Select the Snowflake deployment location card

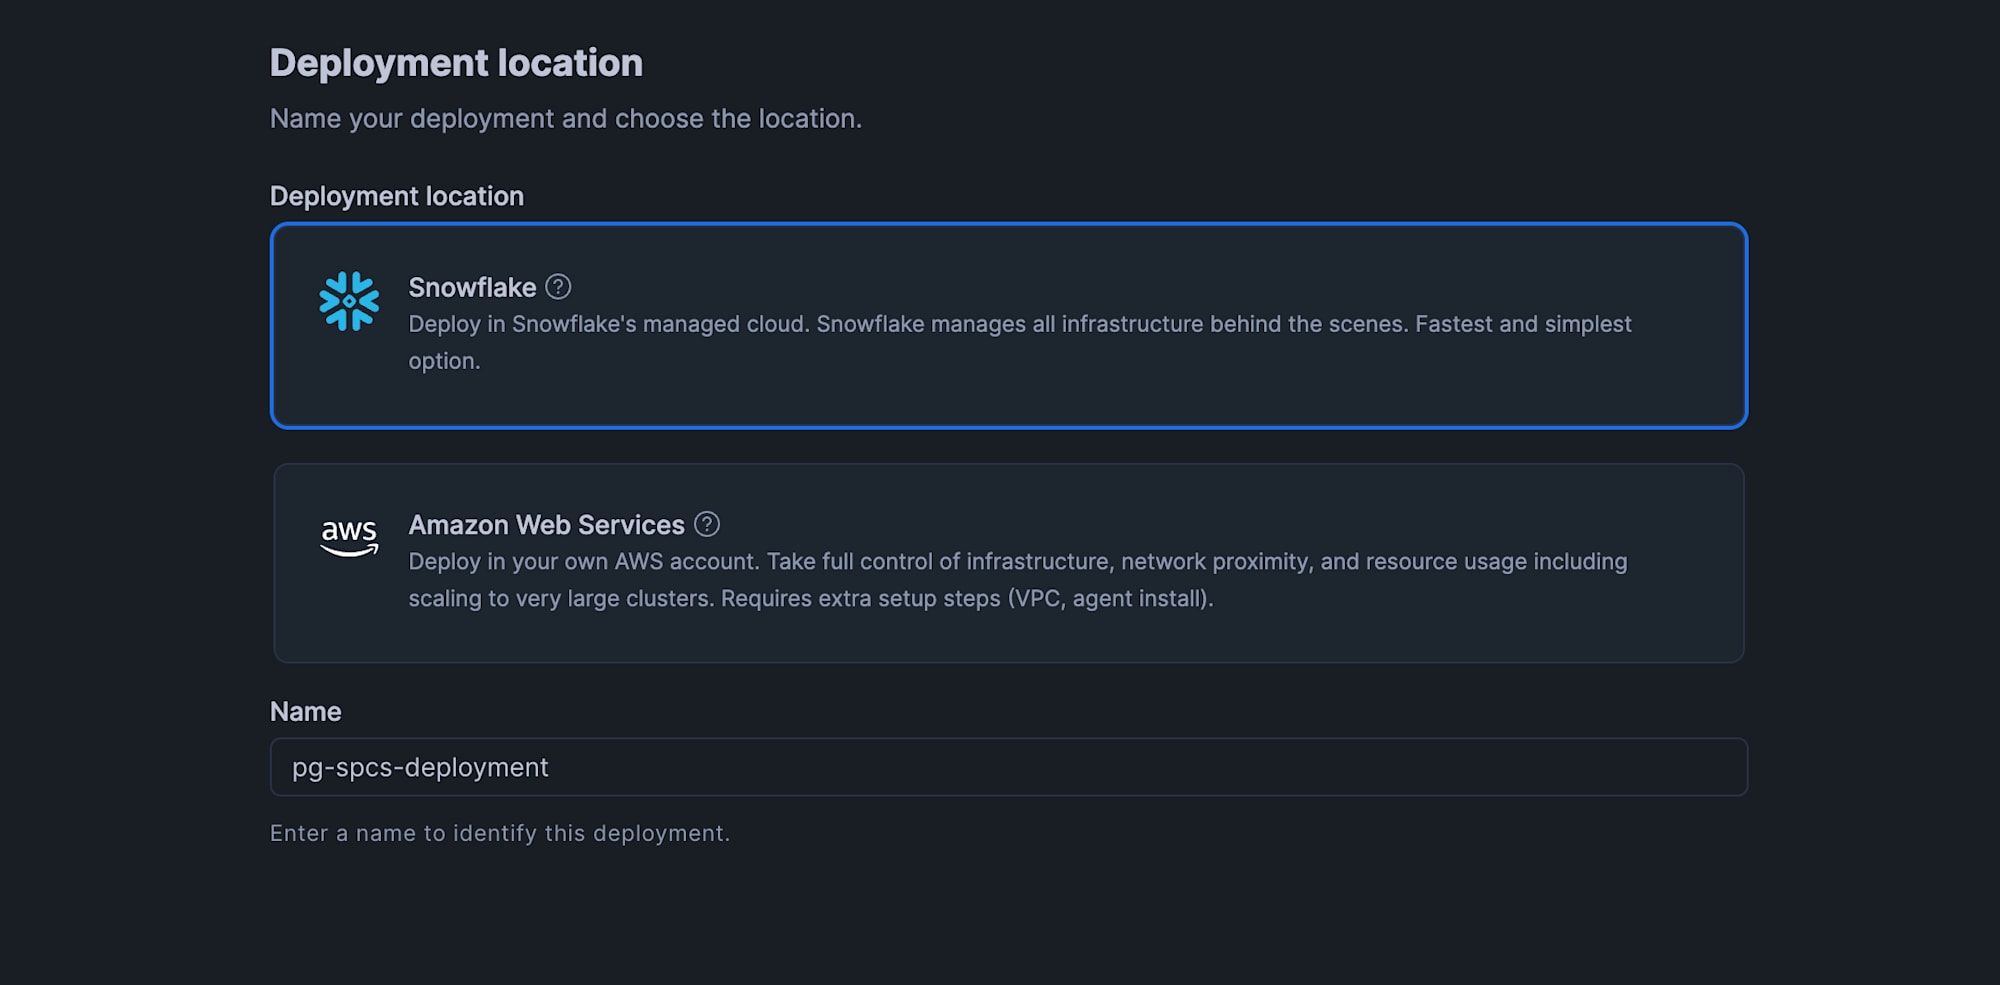(x=1009, y=326)
